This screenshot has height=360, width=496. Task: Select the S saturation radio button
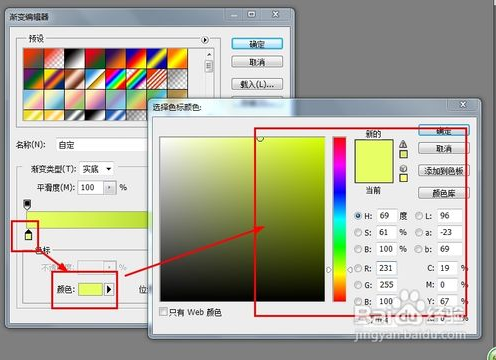358,232
